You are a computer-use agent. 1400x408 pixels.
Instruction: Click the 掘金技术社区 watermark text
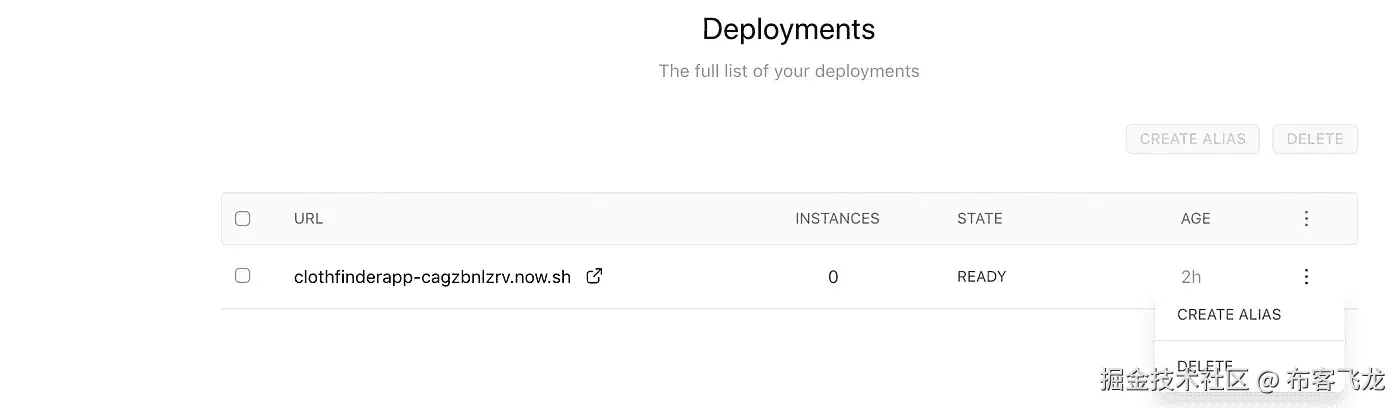[1175, 380]
